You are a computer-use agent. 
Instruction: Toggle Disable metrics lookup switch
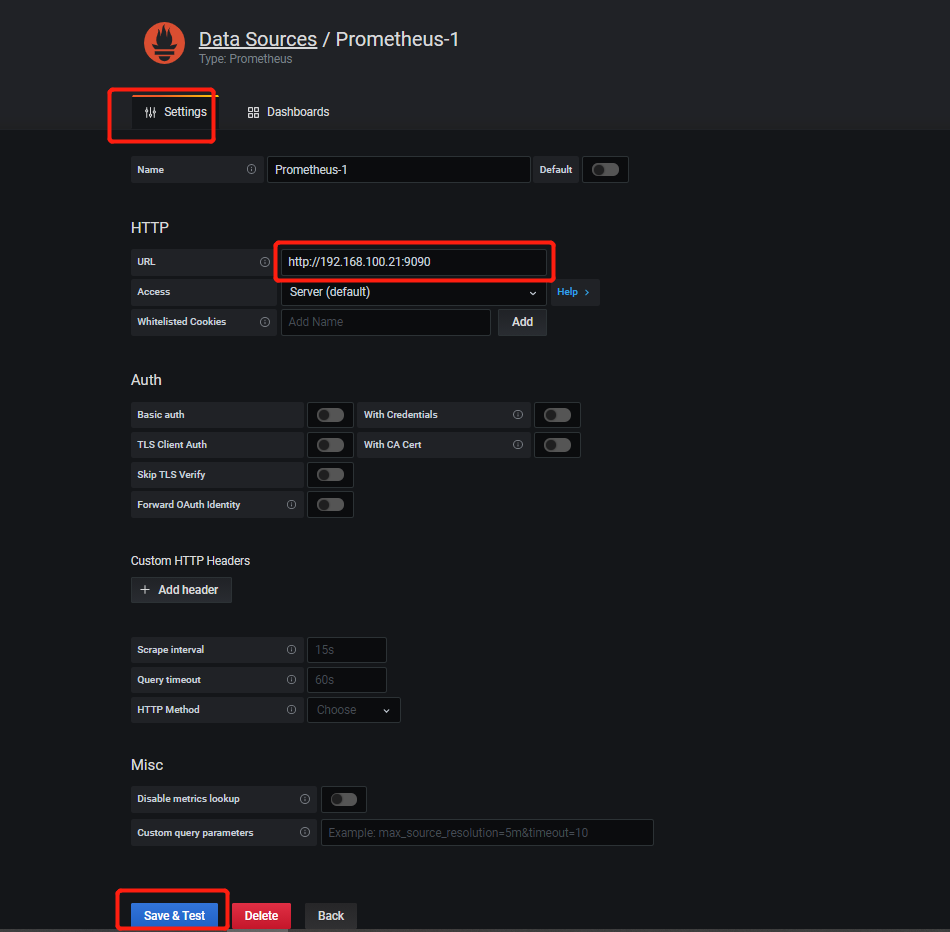point(344,799)
